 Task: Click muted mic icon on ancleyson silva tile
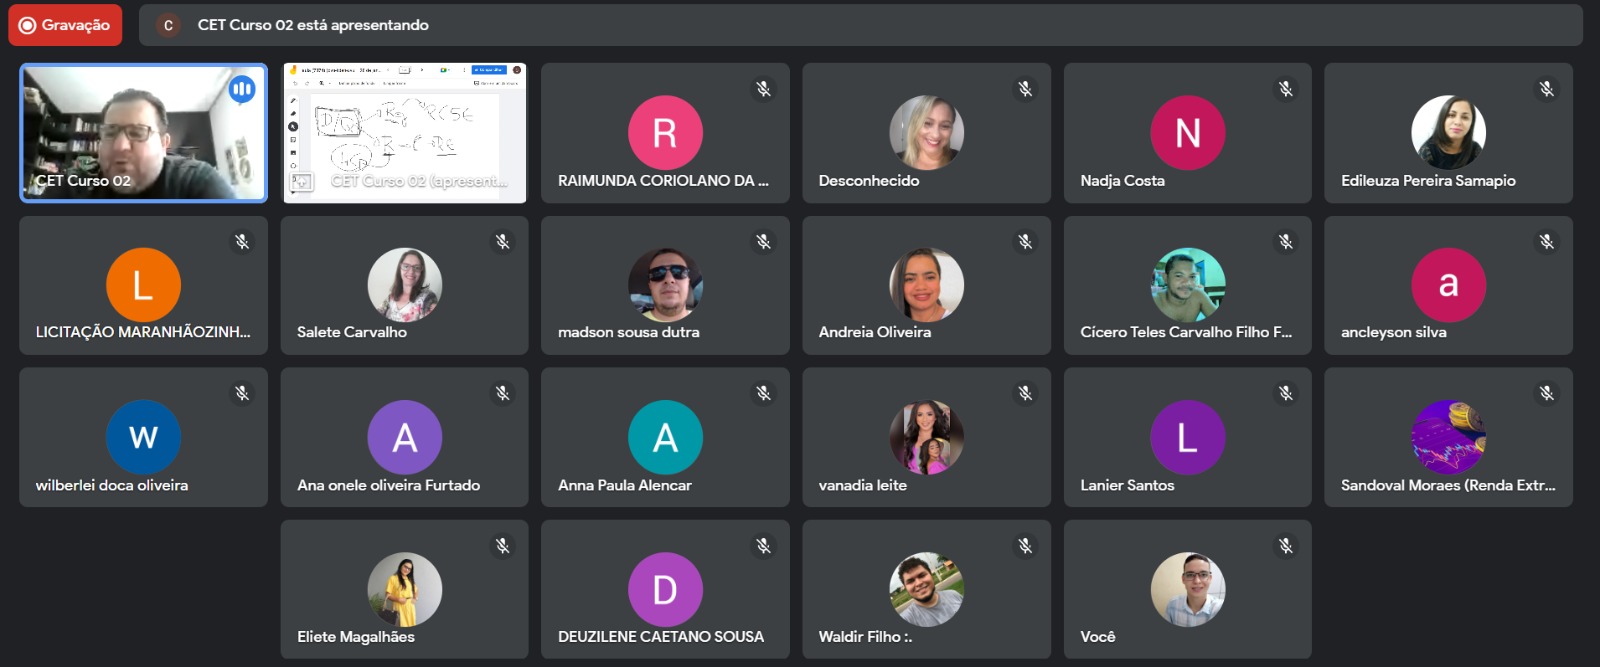tap(1547, 241)
